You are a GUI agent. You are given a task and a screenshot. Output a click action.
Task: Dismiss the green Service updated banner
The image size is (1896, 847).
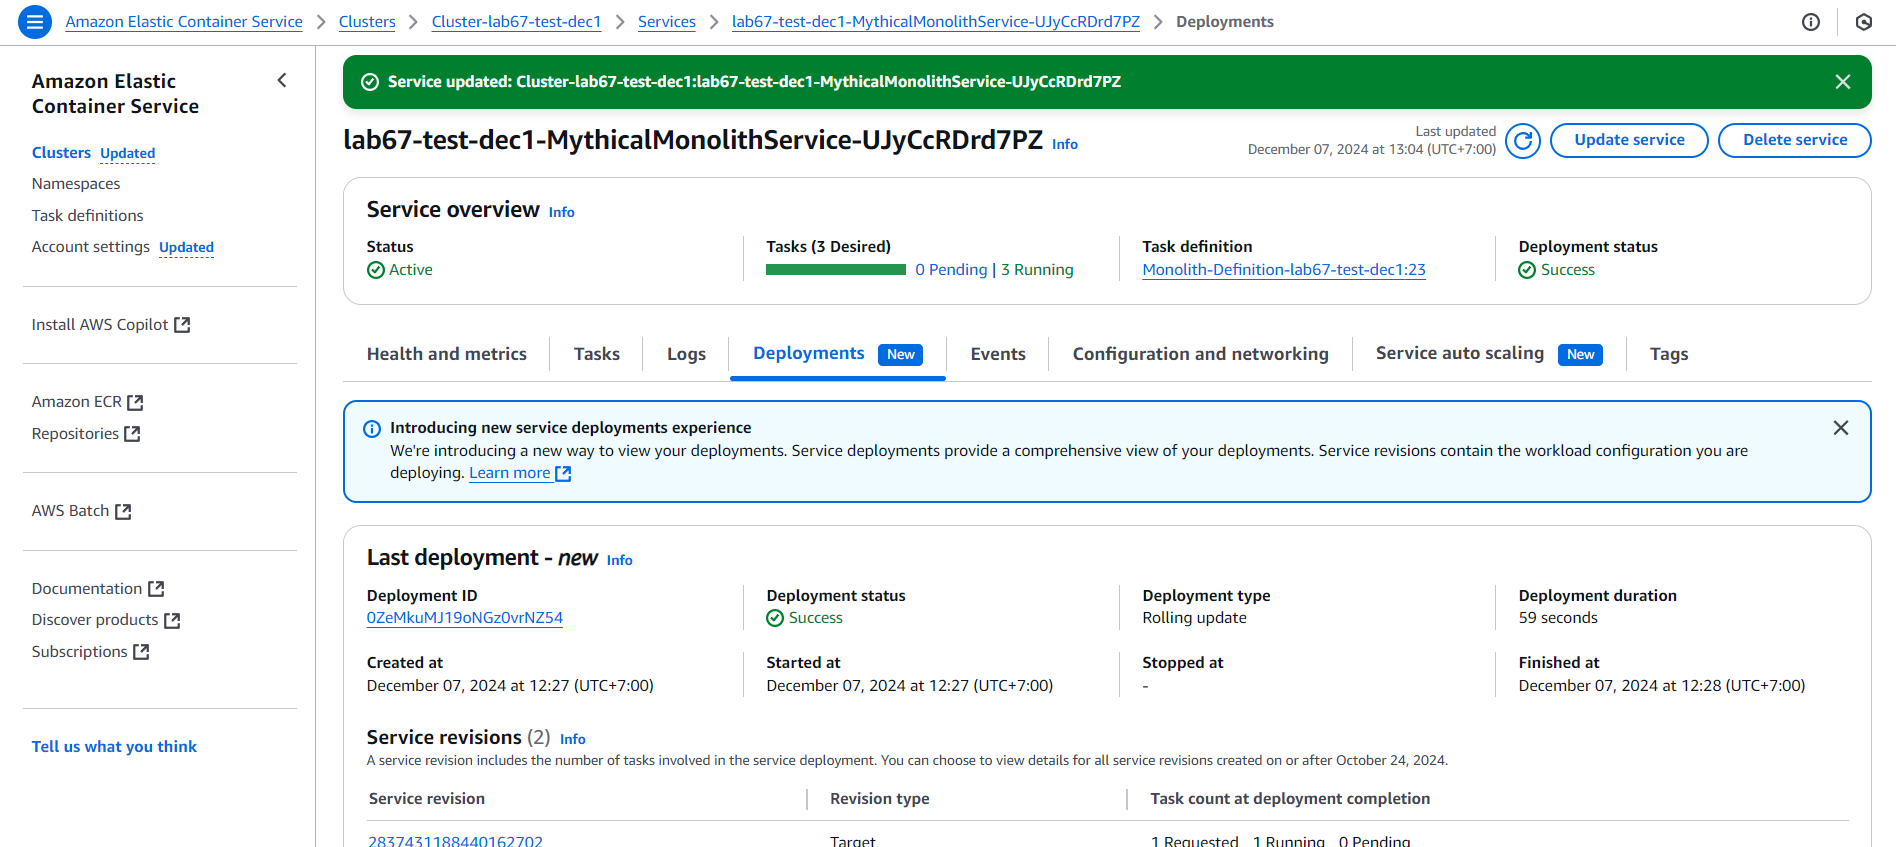1843,82
